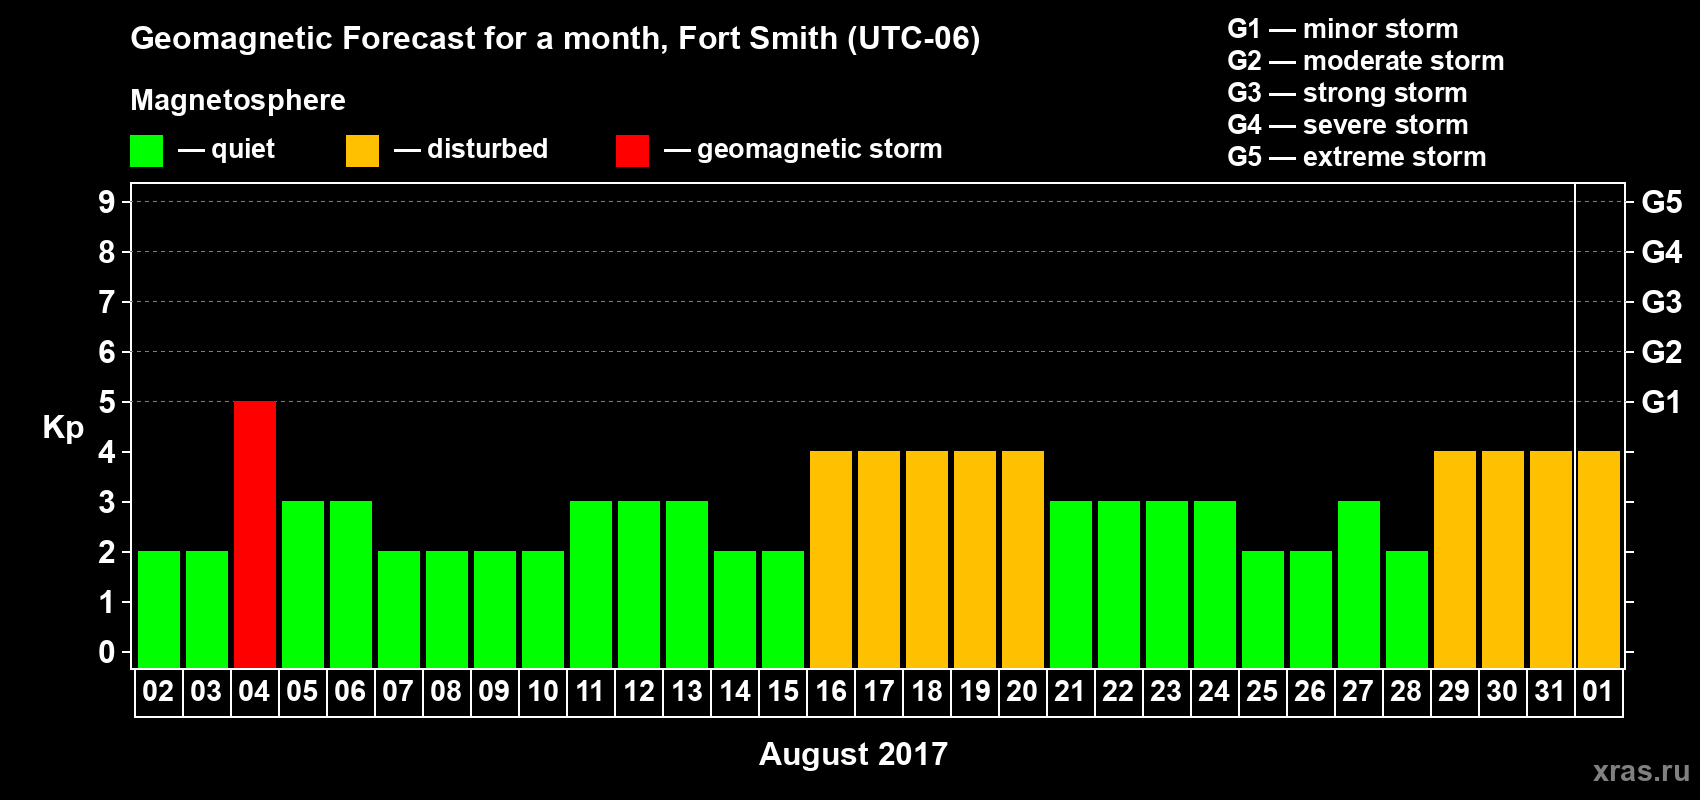Image resolution: width=1700 pixels, height=800 pixels.
Task: Click the G5 — extreme storm legend line
Action: (1357, 157)
